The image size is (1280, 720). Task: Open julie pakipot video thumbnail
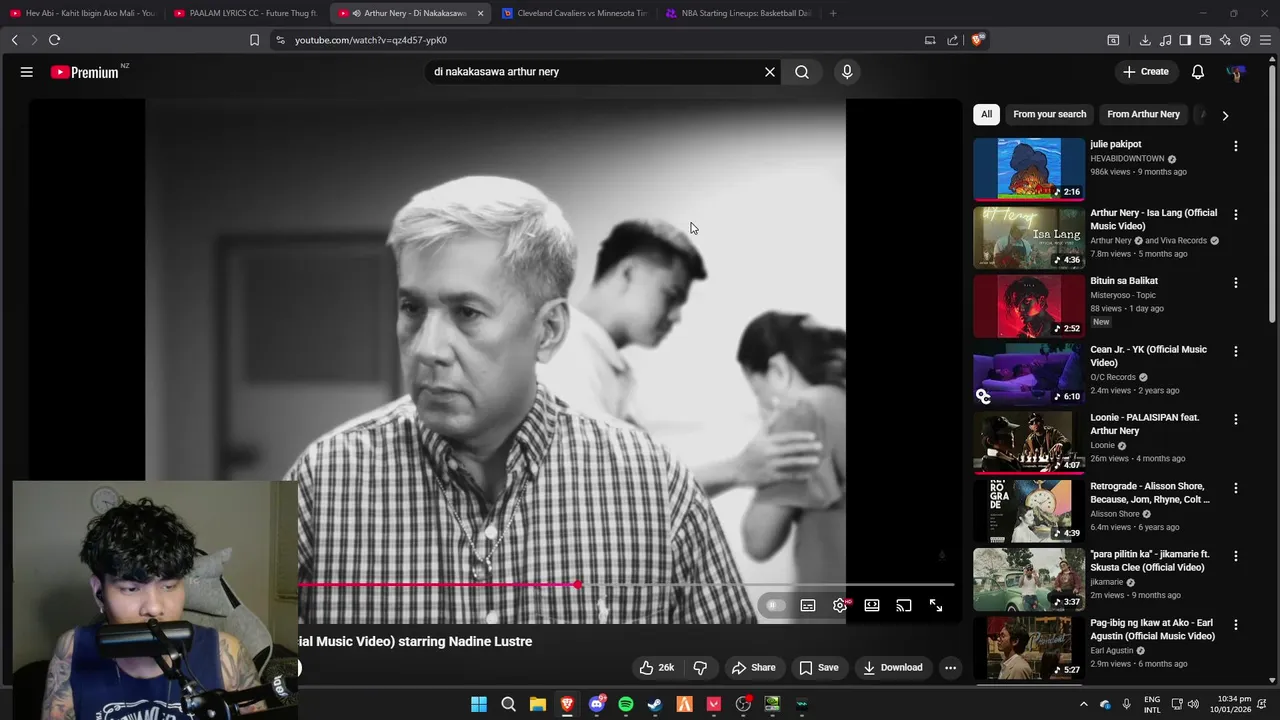pyautogui.click(x=1028, y=169)
